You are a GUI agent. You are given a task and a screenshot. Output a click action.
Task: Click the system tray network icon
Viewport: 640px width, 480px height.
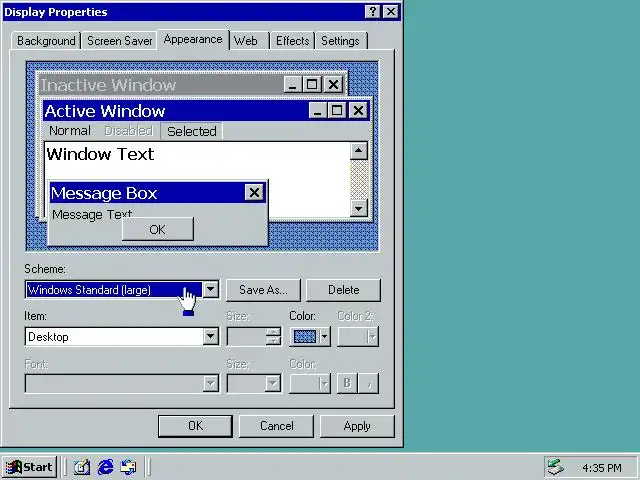(x=556, y=467)
